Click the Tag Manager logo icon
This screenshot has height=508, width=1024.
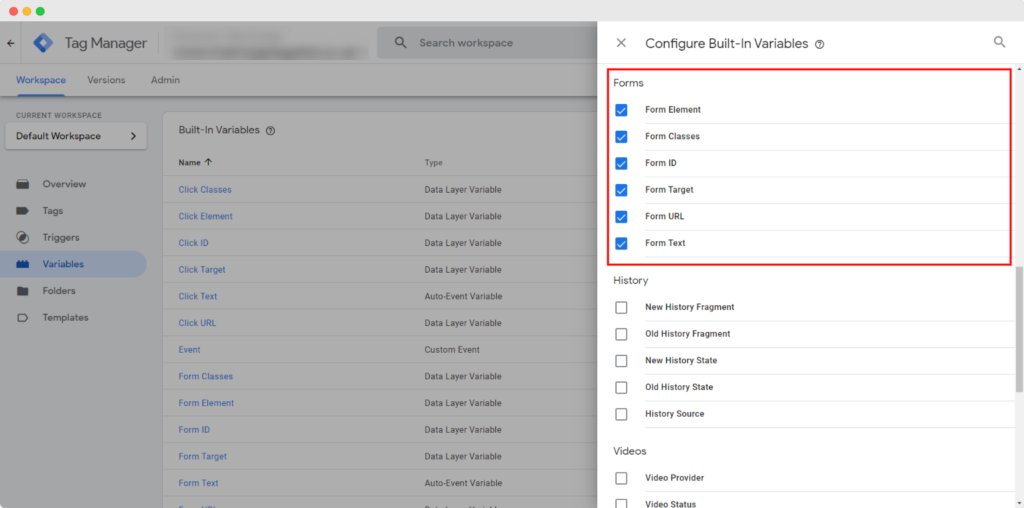(x=44, y=43)
